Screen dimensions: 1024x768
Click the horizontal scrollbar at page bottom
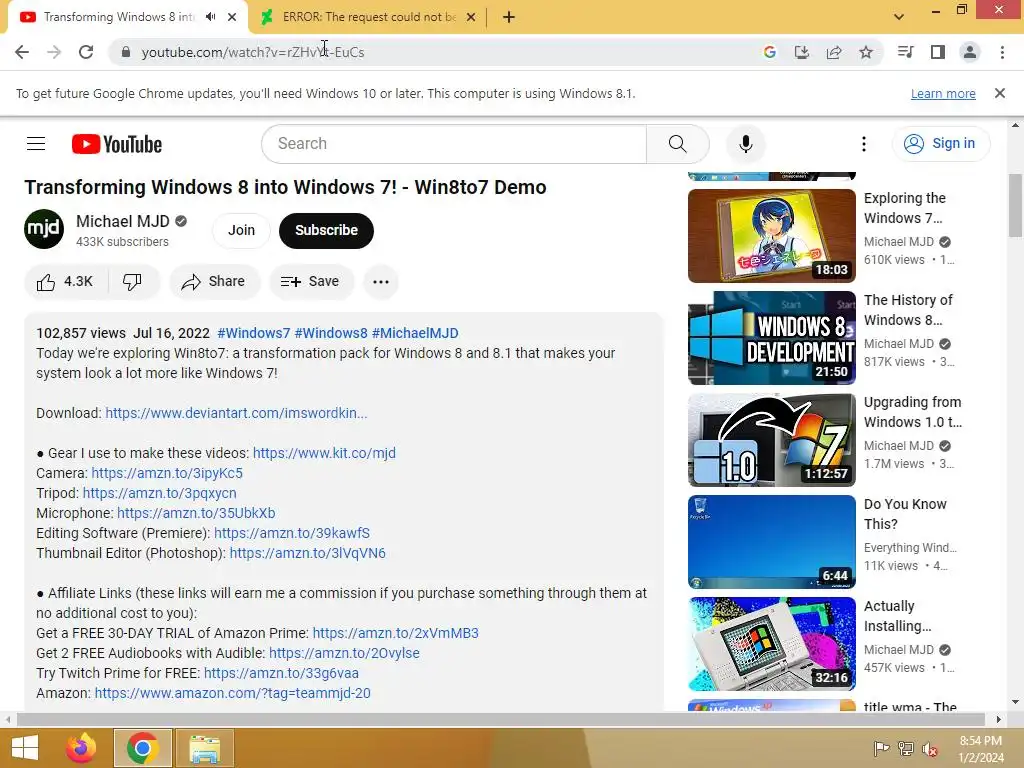[x=501, y=720]
